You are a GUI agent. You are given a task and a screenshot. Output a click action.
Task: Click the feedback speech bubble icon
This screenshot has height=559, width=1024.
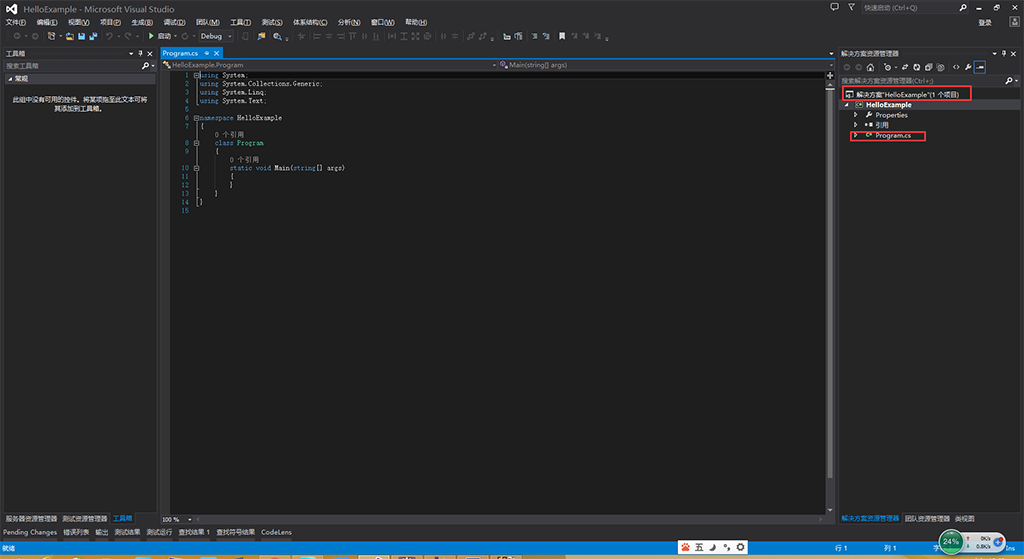835,7
